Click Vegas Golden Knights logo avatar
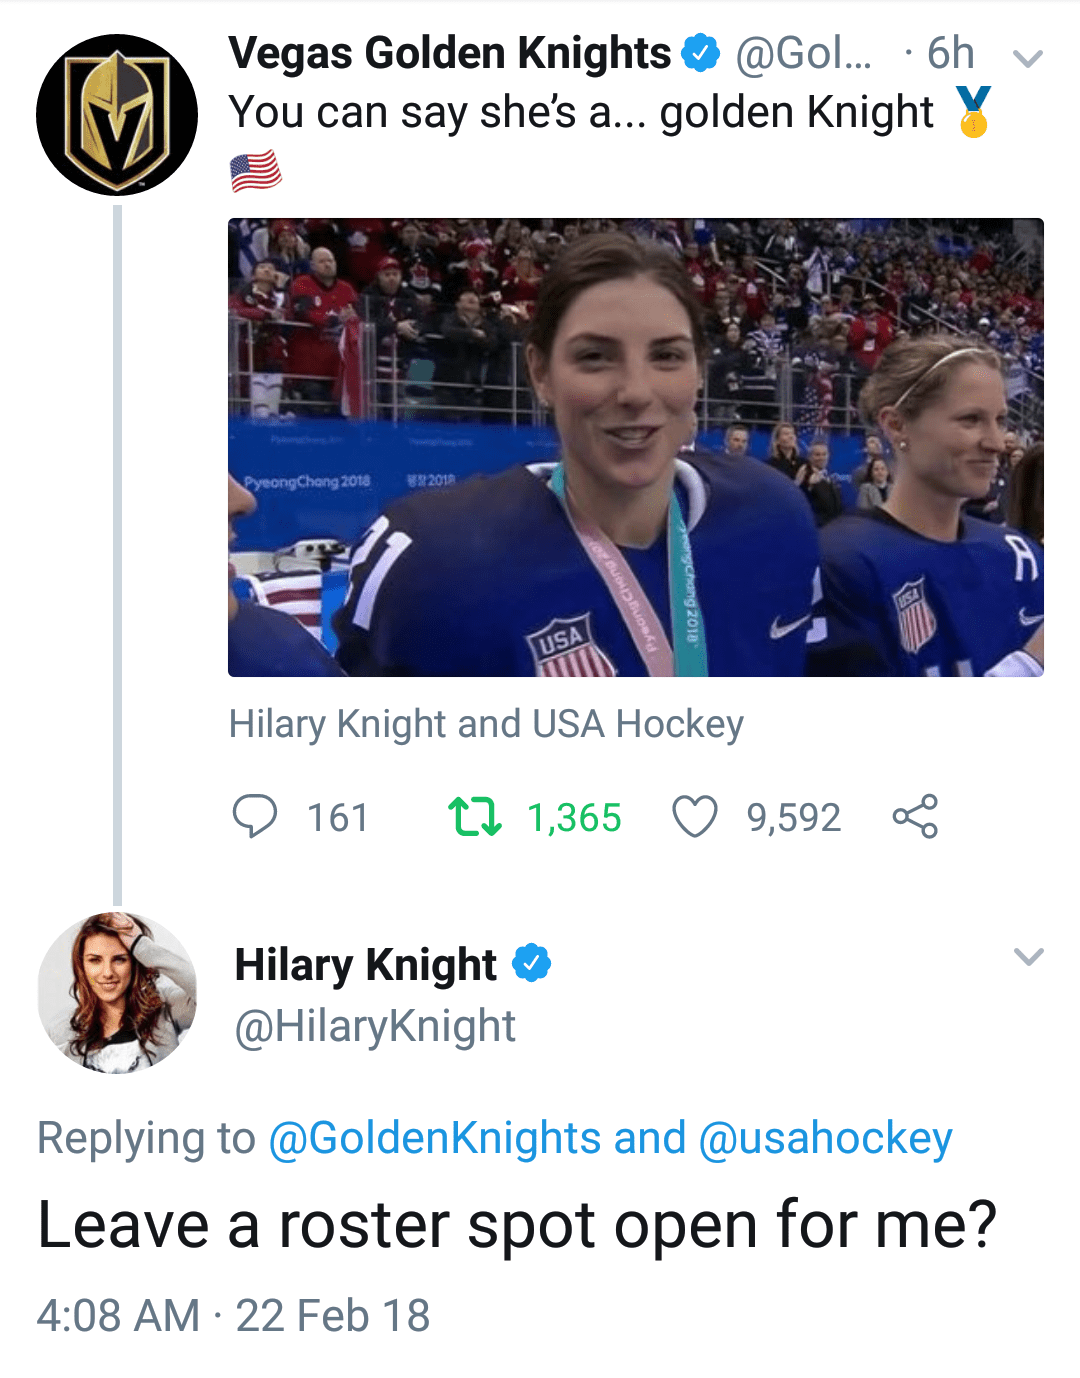Image resolution: width=1080 pixels, height=1378 pixels. click(117, 115)
